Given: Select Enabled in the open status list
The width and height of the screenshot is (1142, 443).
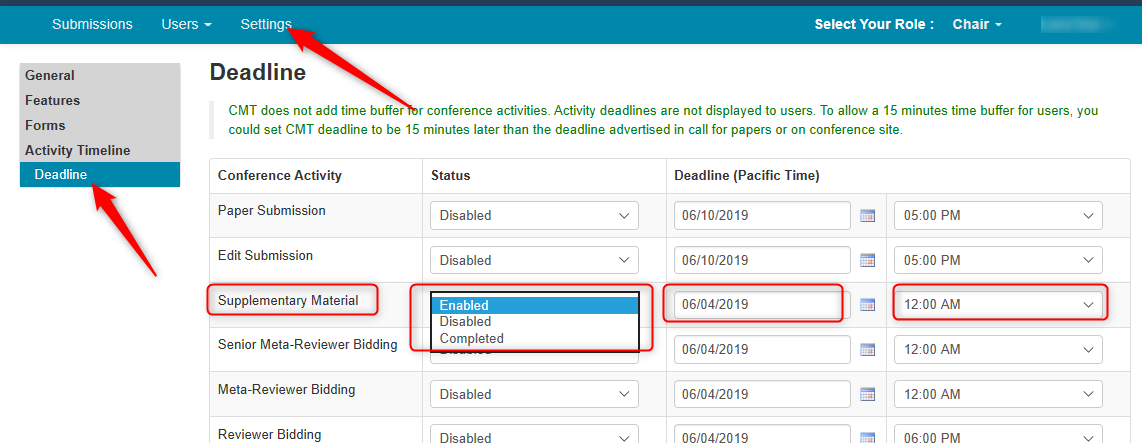Looking at the screenshot, I should point(534,305).
